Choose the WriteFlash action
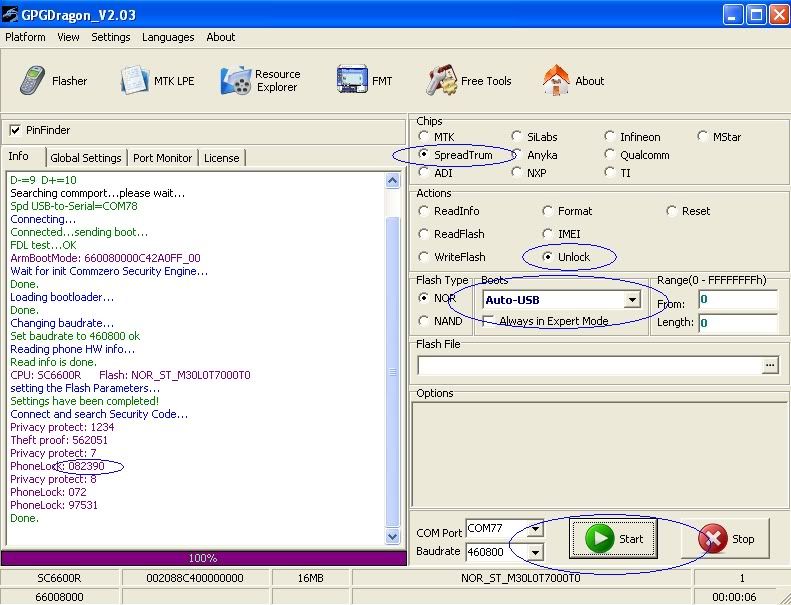791x605 pixels. 423,257
